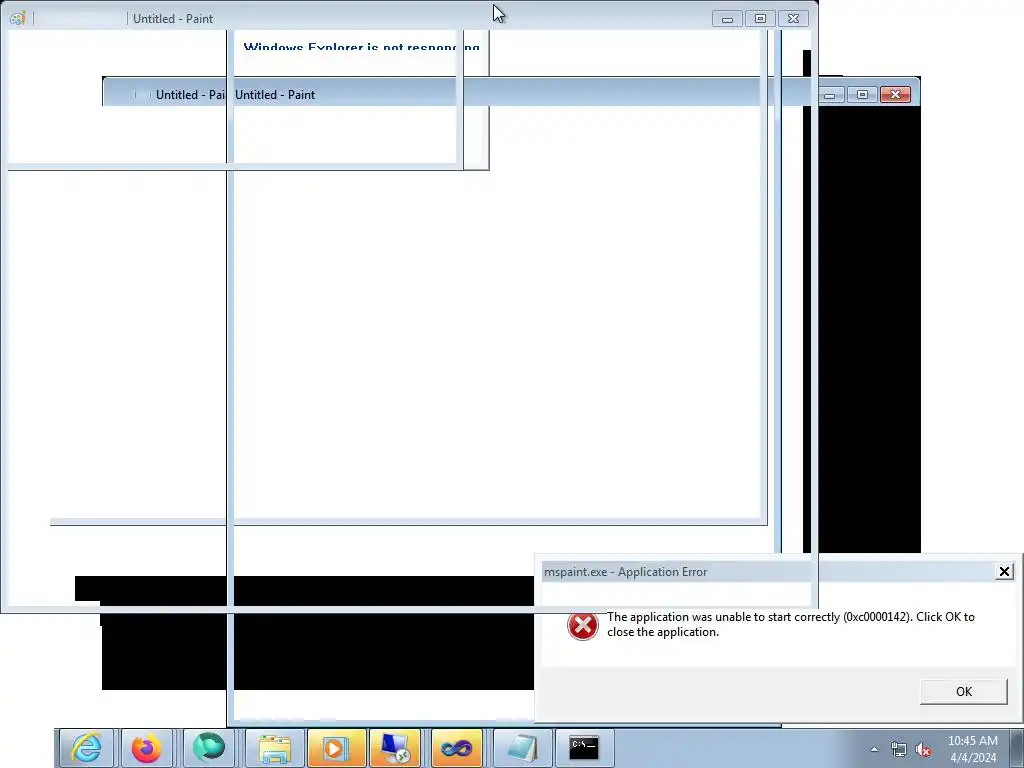
Task: Close the mspaint.exe Application Error dialog
Action: click(1004, 572)
